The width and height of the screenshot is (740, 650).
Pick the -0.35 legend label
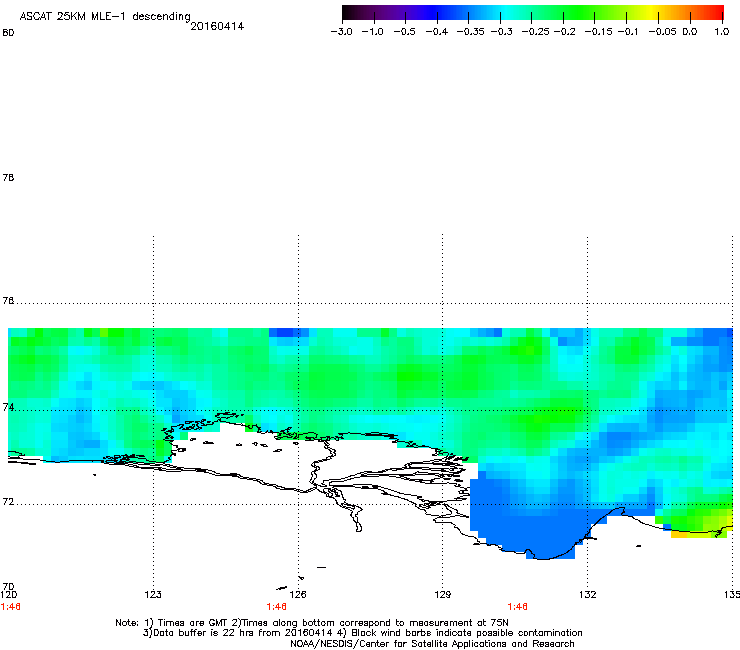[x=471, y=32]
